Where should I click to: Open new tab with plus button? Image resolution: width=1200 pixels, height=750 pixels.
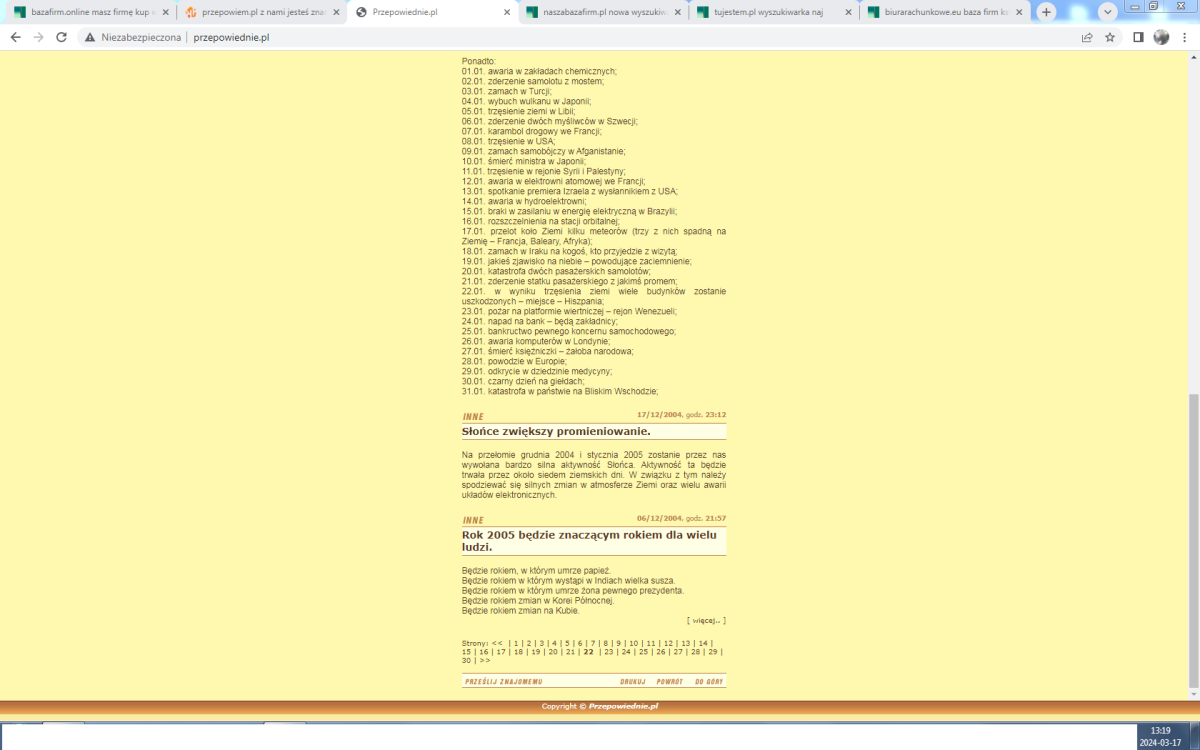[1046, 12]
